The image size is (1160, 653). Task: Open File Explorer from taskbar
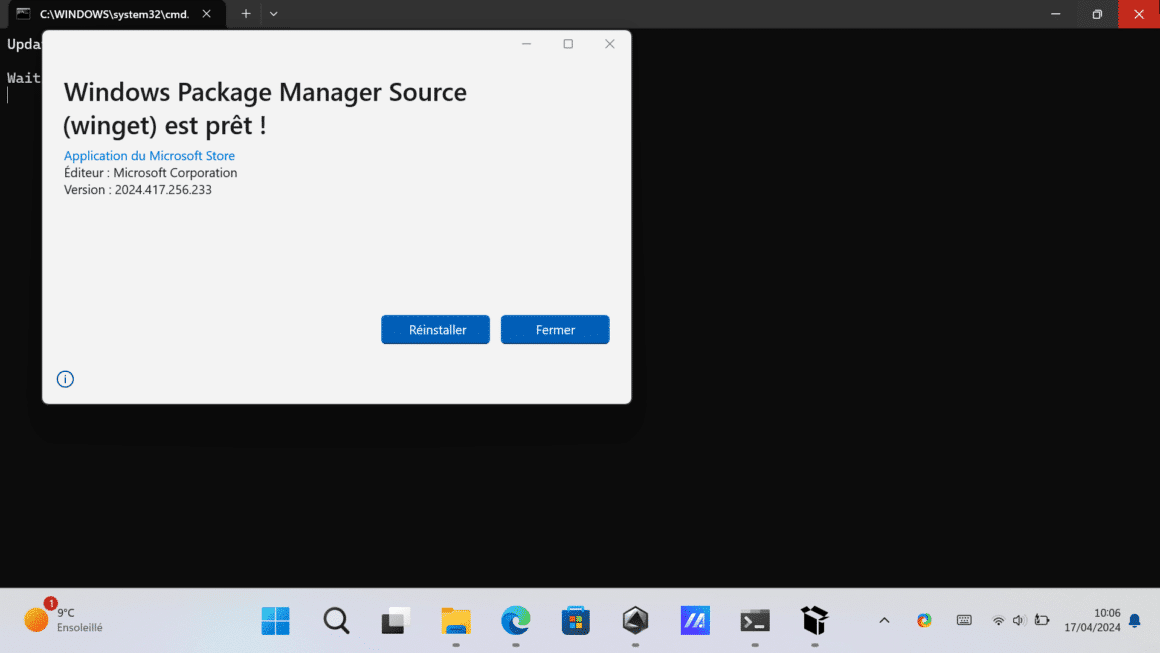tap(456, 620)
